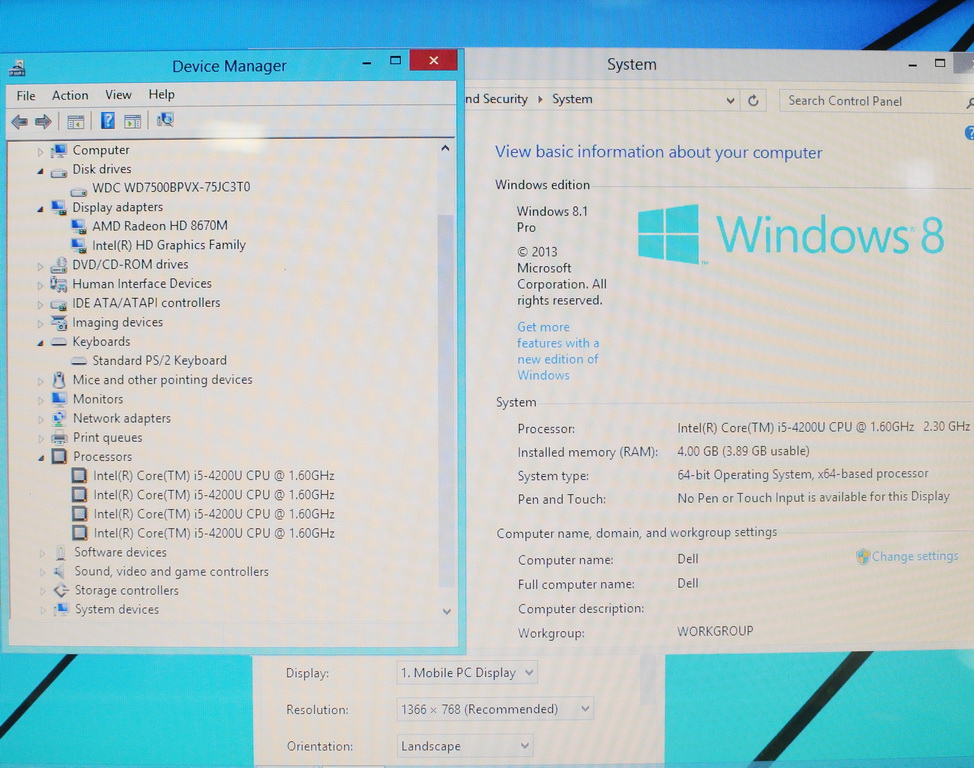Click the action pane toolbar icon next to Help
974x768 pixels.
tap(132, 121)
